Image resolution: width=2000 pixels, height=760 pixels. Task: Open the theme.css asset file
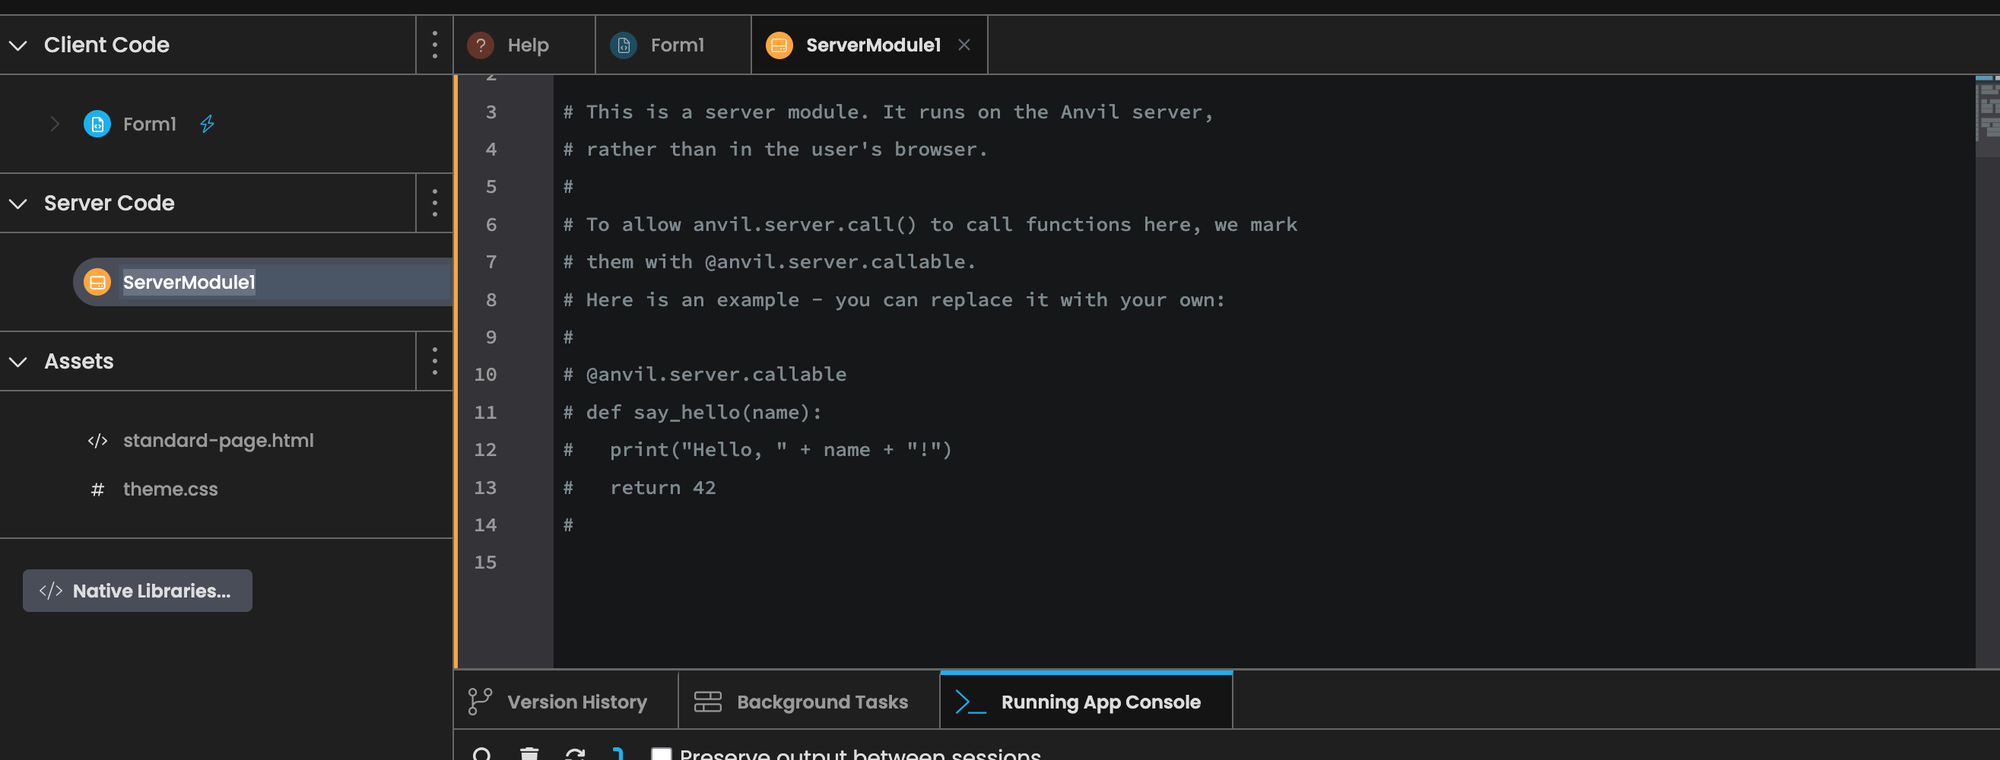pos(170,489)
